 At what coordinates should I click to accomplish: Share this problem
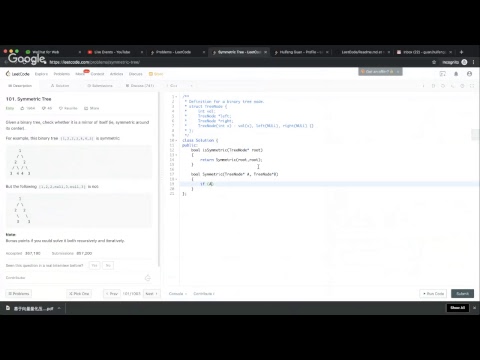point(91,108)
